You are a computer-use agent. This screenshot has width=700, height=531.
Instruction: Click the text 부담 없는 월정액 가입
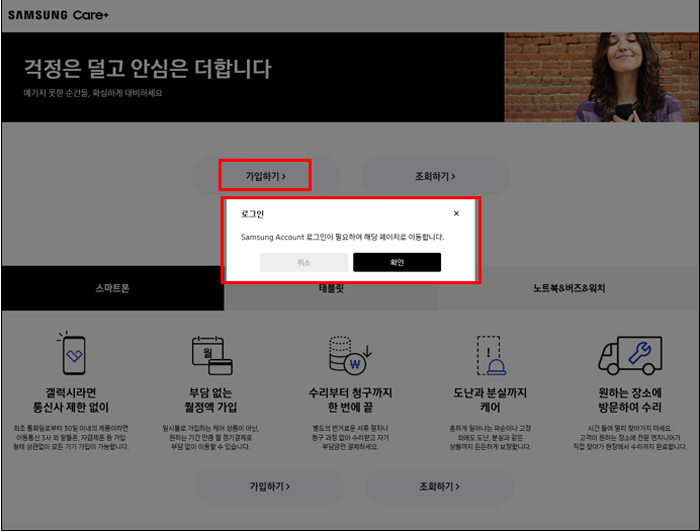[x=211, y=400]
